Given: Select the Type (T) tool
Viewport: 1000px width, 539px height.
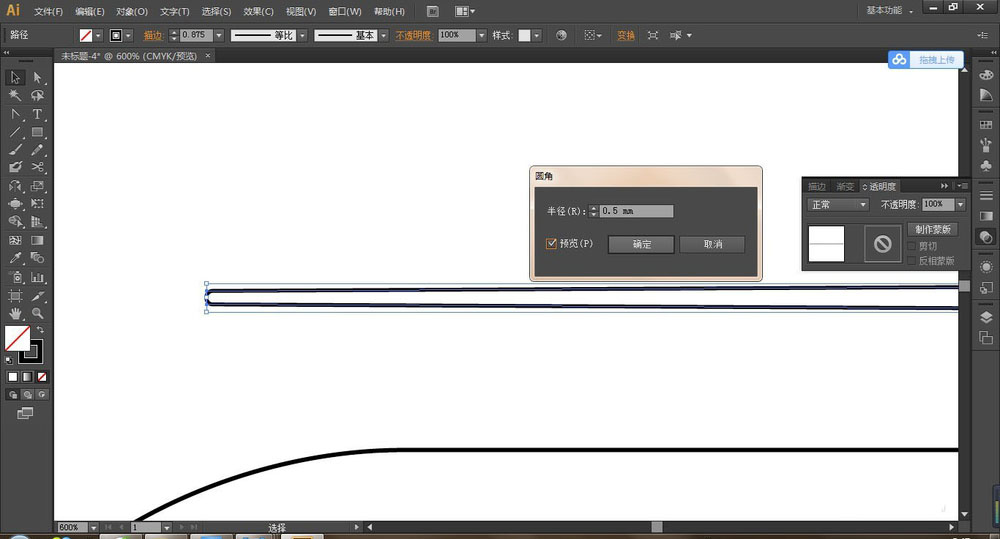Looking at the screenshot, I should point(38,114).
